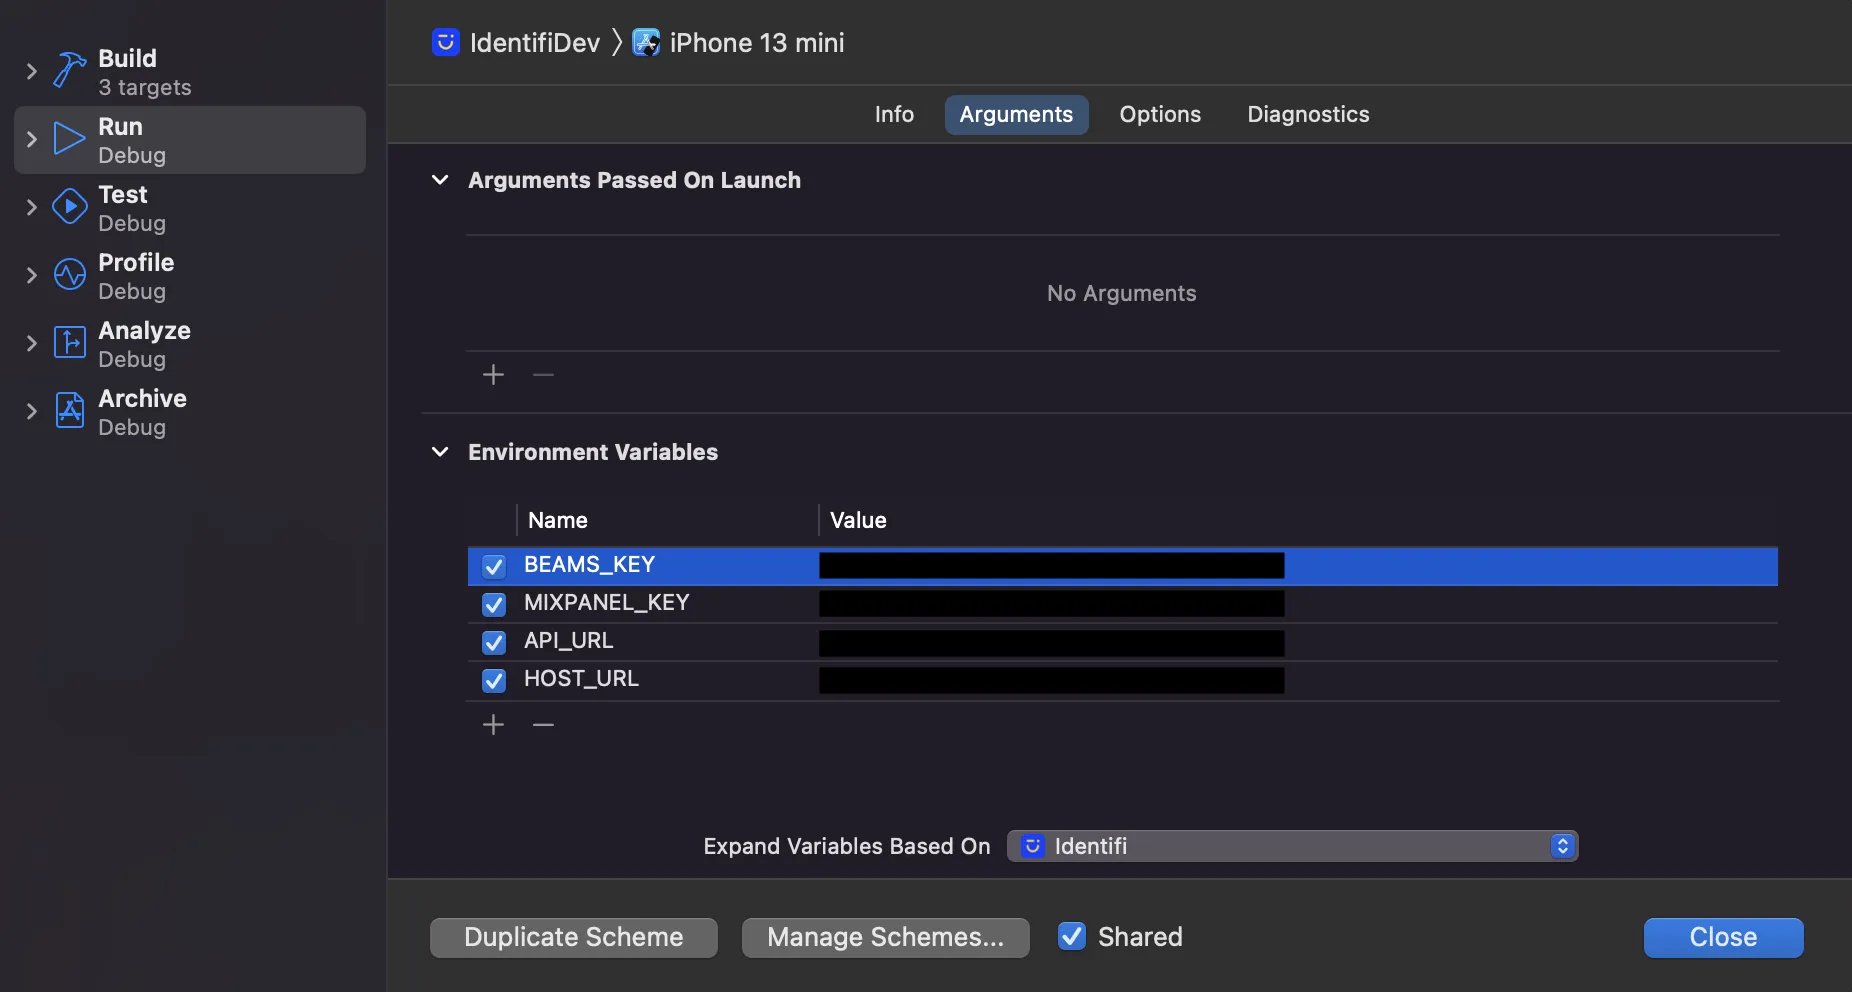The width and height of the screenshot is (1852, 992).
Task: Select the Build action label
Action: tap(127, 58)
